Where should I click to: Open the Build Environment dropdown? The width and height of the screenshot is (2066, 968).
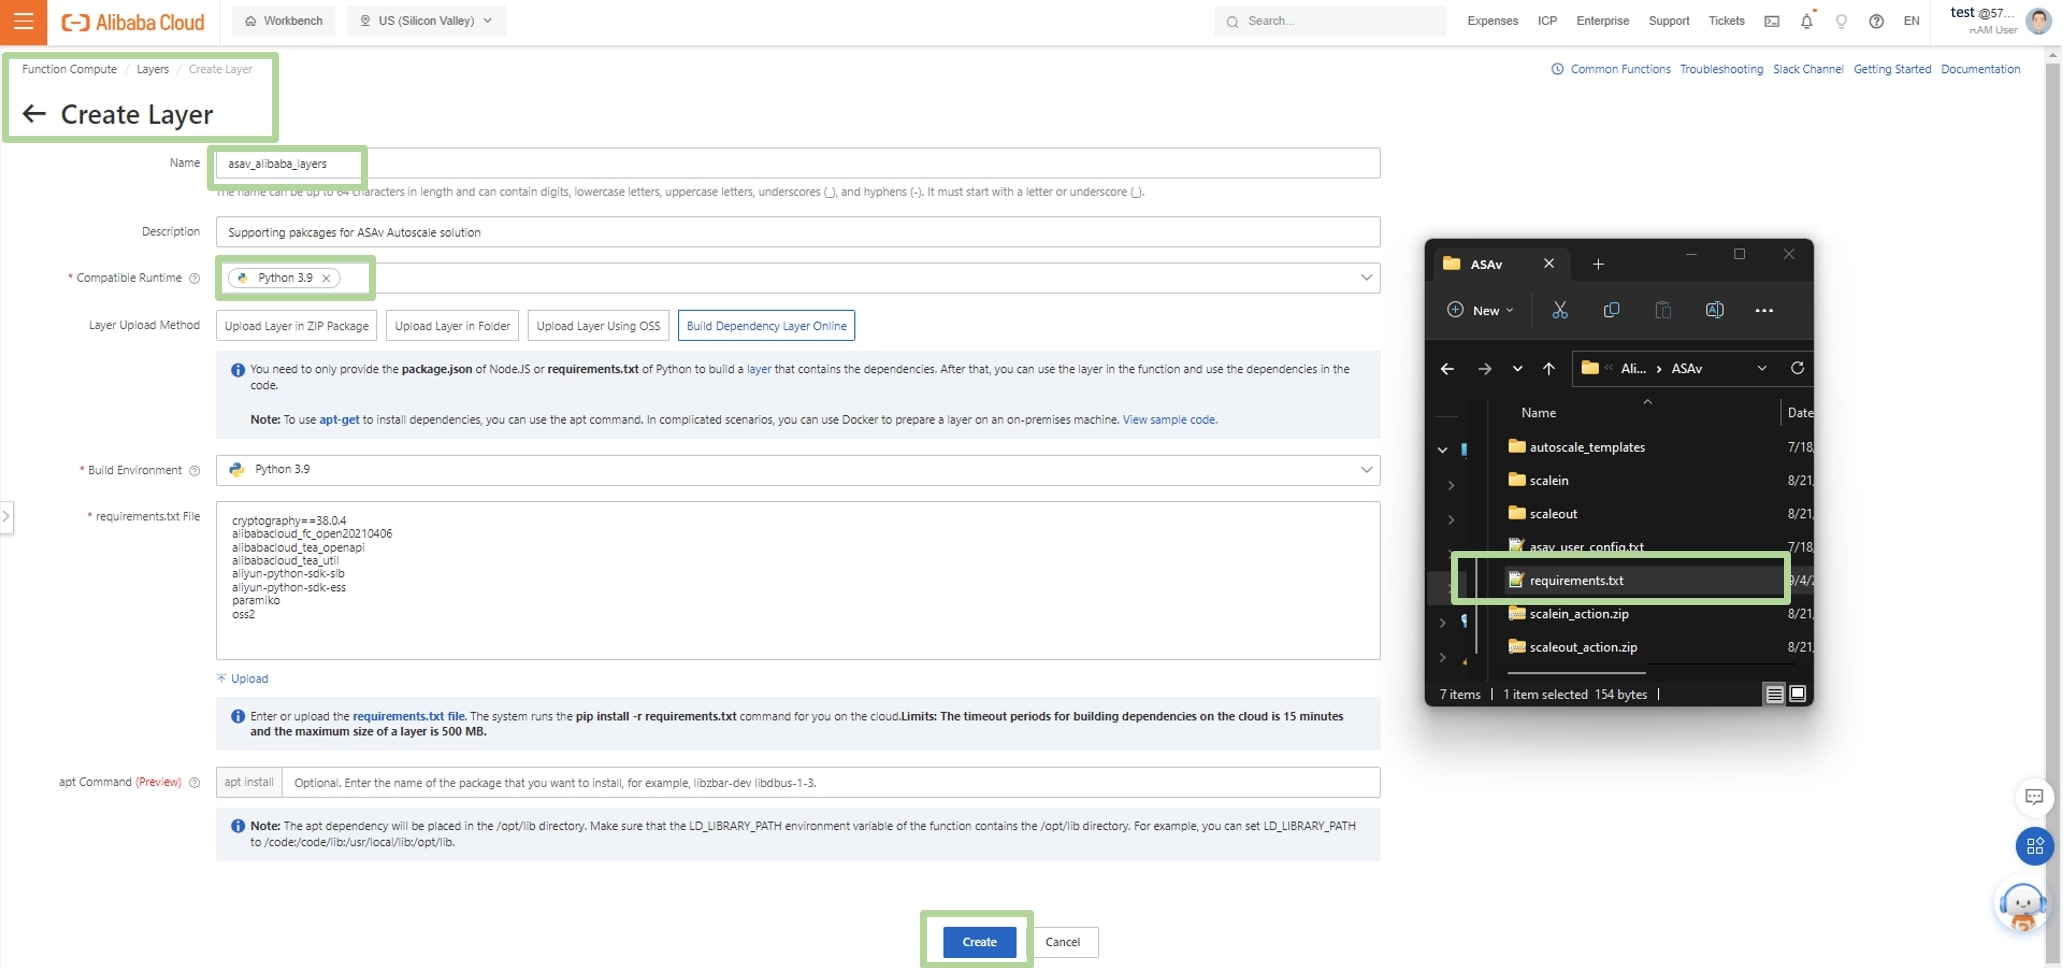(1366, 470)
